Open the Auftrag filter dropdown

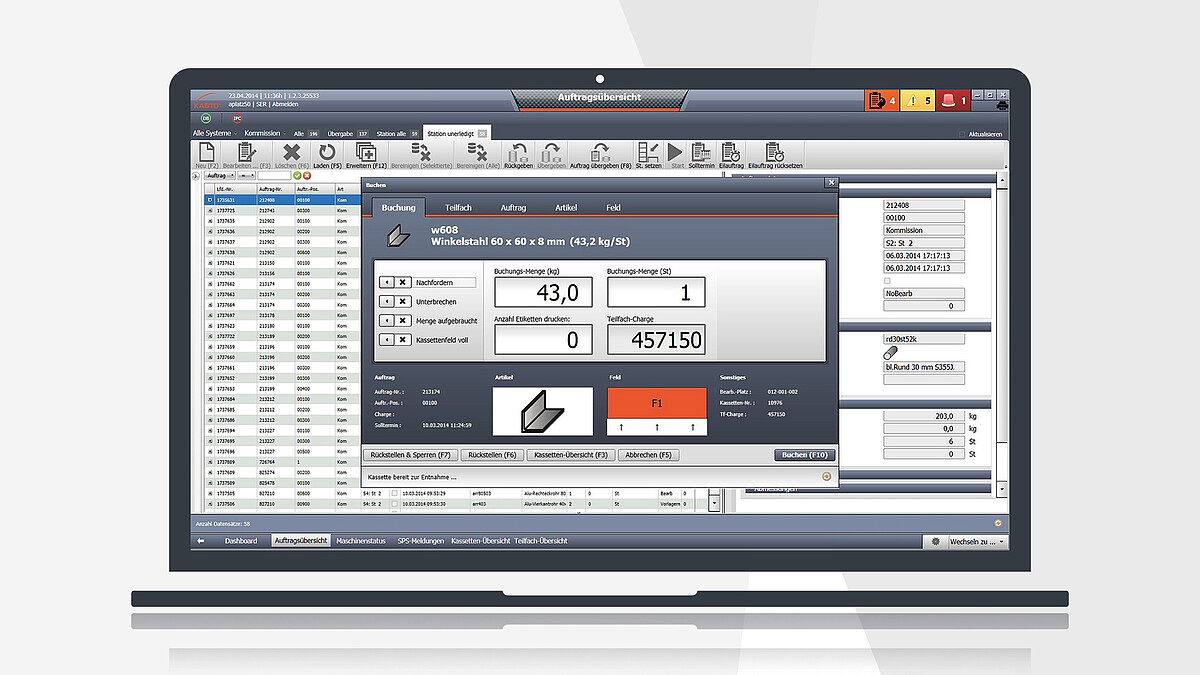220,176
